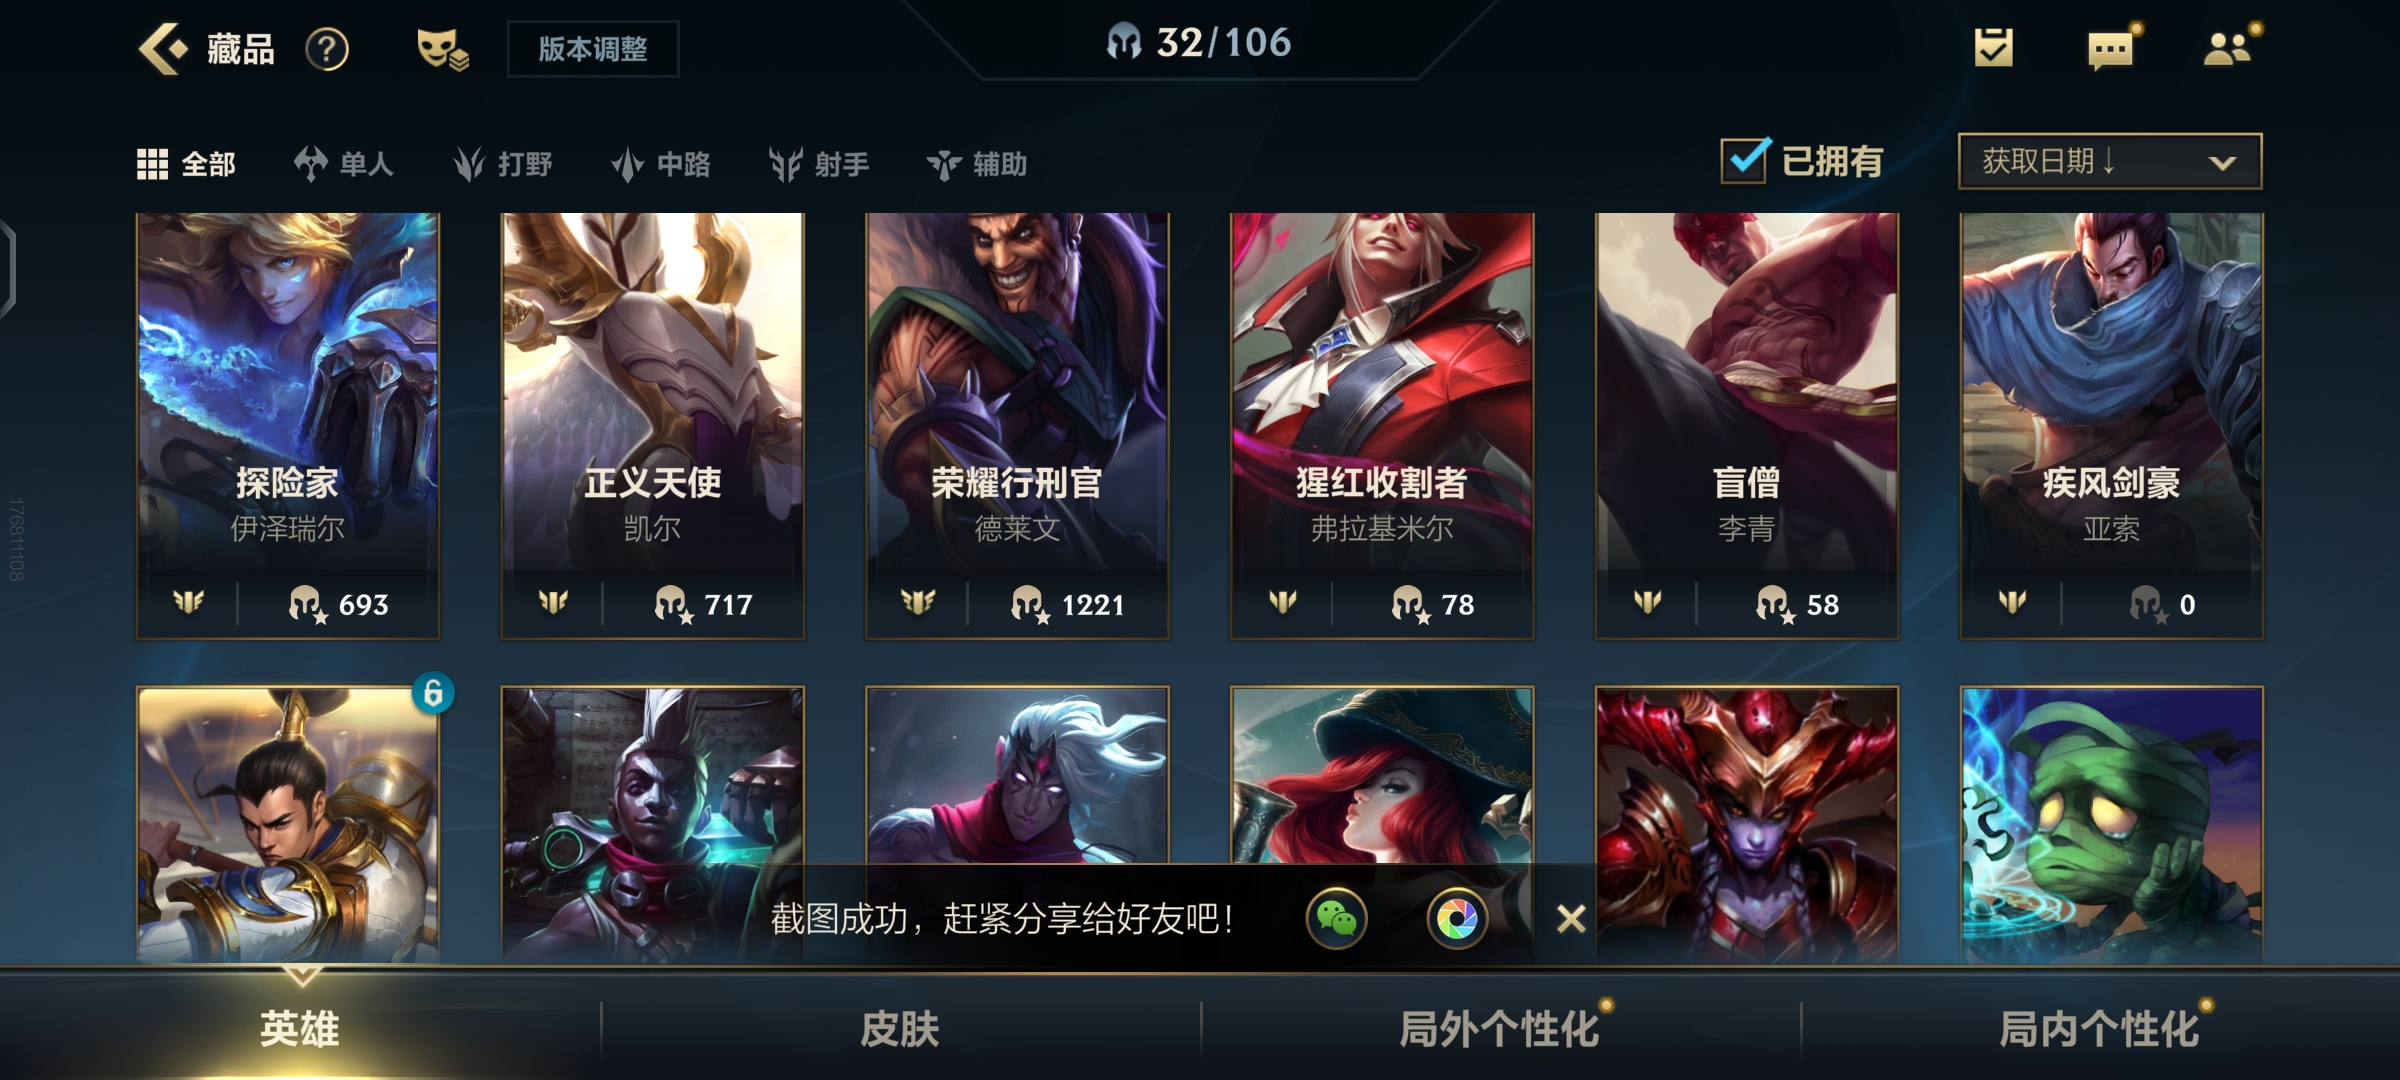Viewport: 2400px width, 1080px height.
Task: Select the 中路 mid lane filter
Action: click(x=661, y=164)
